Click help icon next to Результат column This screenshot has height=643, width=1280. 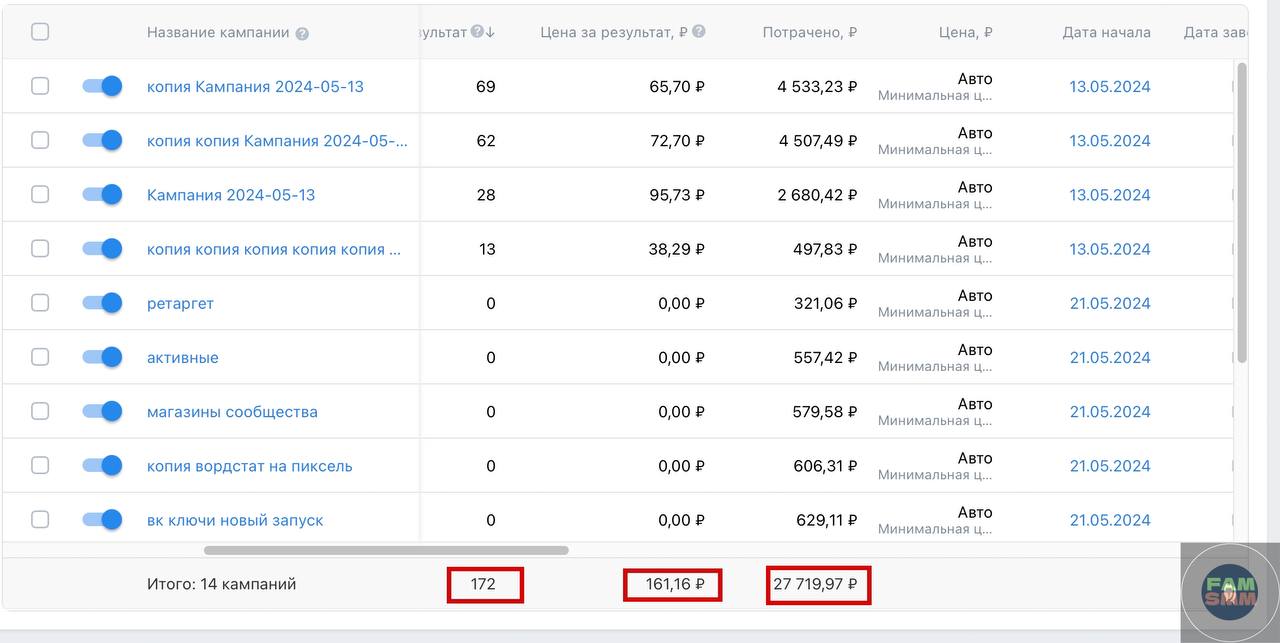(477, 32)
